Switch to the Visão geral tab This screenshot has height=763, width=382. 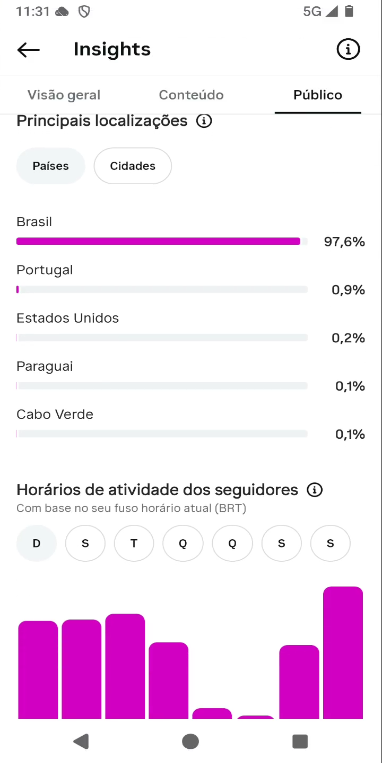click(x=64, y=95)
